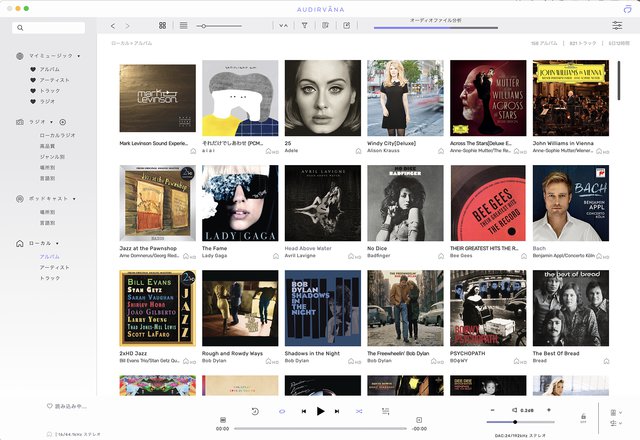
Task: Switch to list view layout
Action: coord(183,25)
